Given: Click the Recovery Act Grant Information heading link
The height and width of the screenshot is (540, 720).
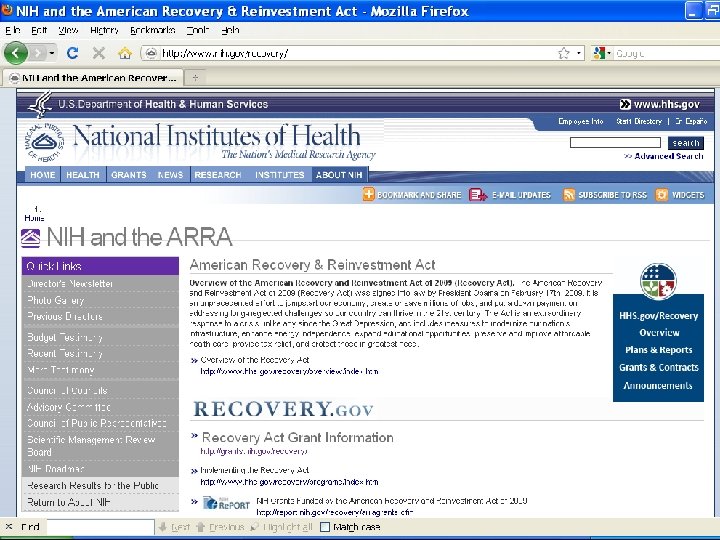Looking at the screenshot, I should point(298,438).
